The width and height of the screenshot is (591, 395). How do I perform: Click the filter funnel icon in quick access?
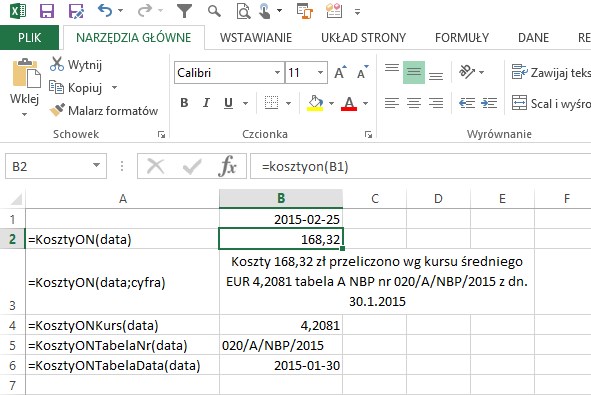[x=184, y=11]
